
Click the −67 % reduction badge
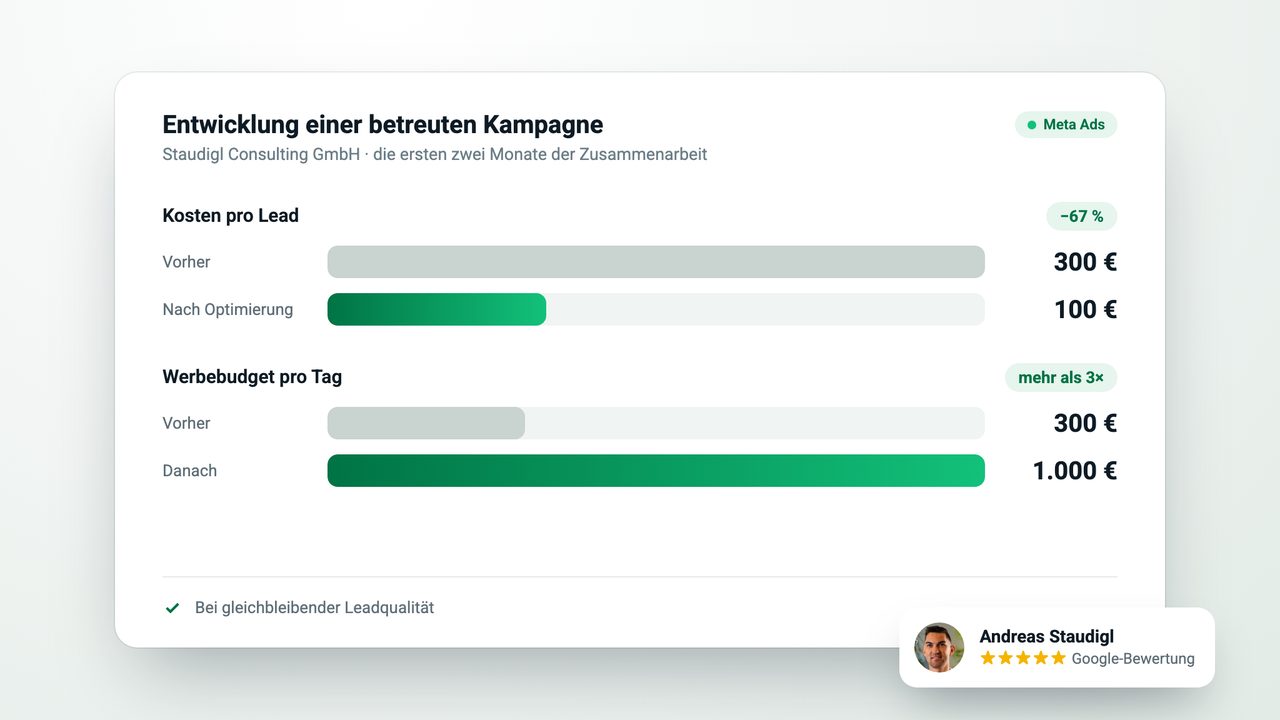(1082, 216)
